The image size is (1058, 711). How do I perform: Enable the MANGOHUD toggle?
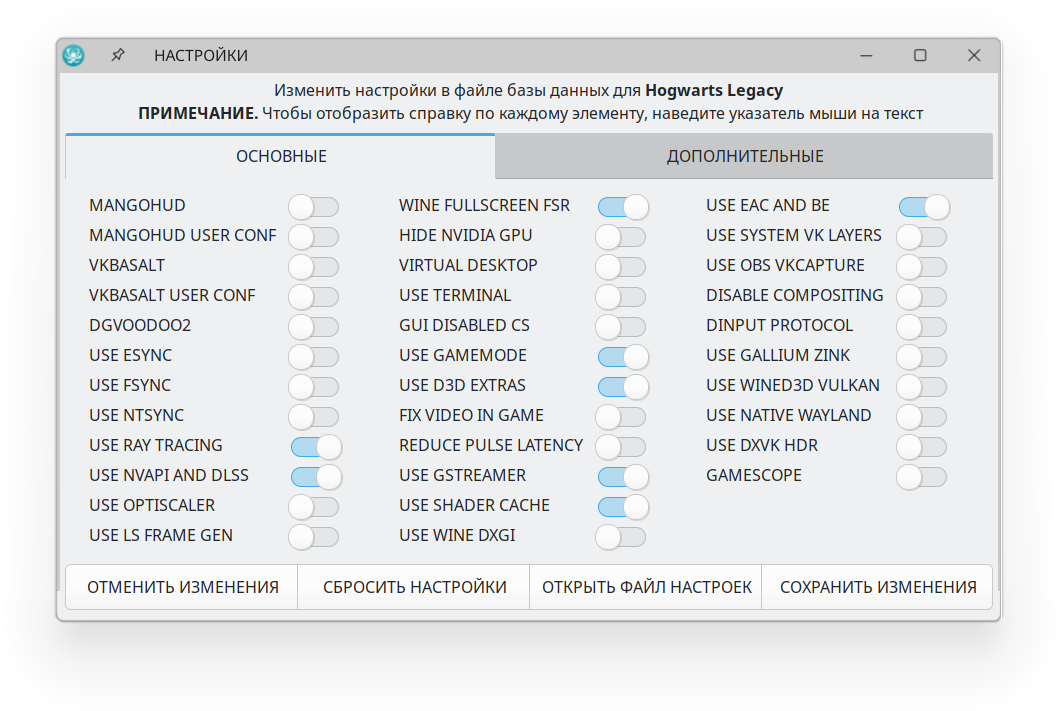pos(313,207)
